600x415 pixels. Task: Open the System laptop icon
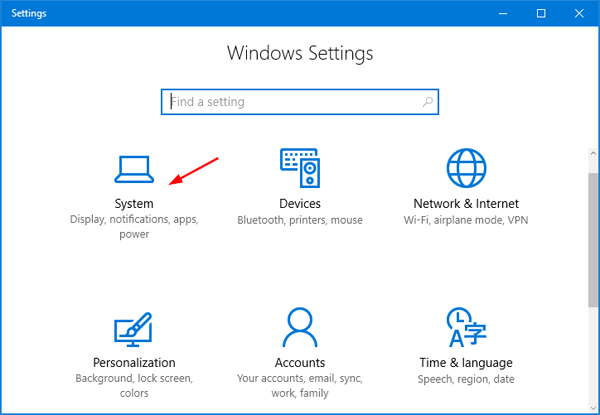tap(134, 169)
